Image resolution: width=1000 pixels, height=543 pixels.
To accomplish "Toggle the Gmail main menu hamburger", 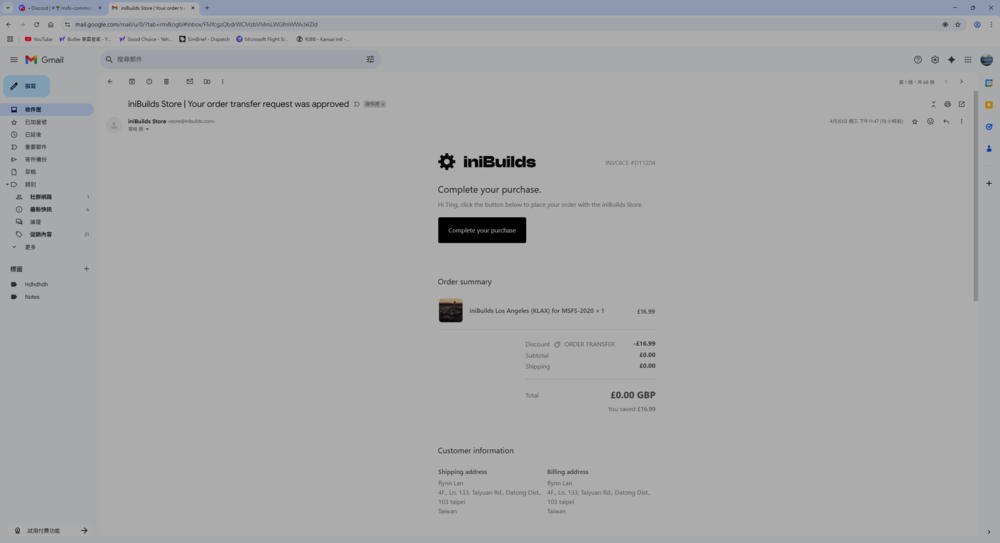I will tap(14, 60).
